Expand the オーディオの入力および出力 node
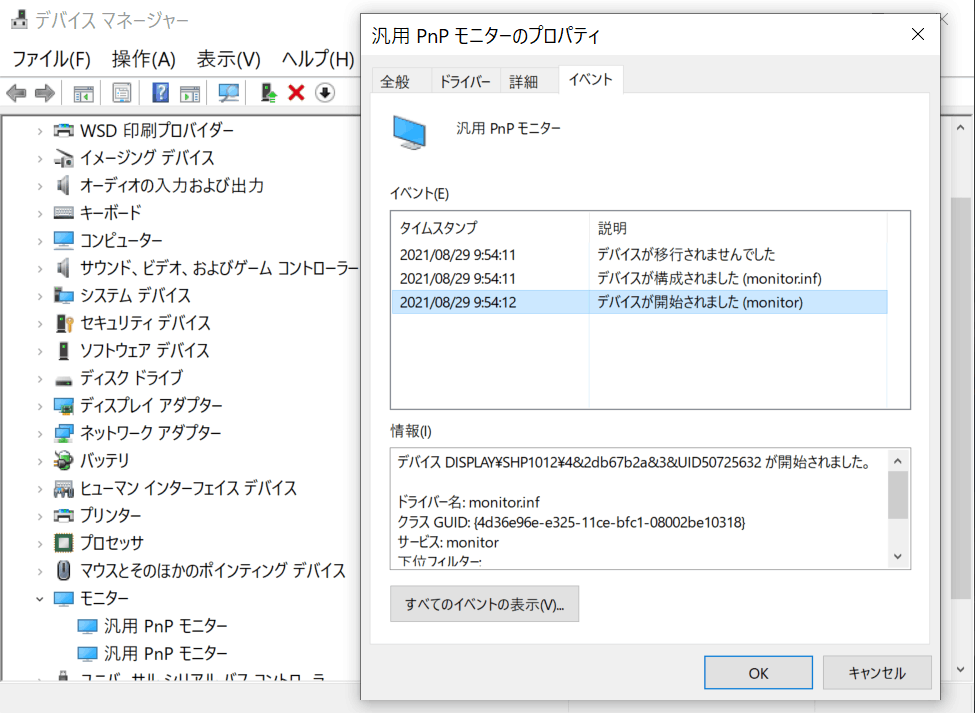Viewport: 975px width, 713px height. click(40, 186)
